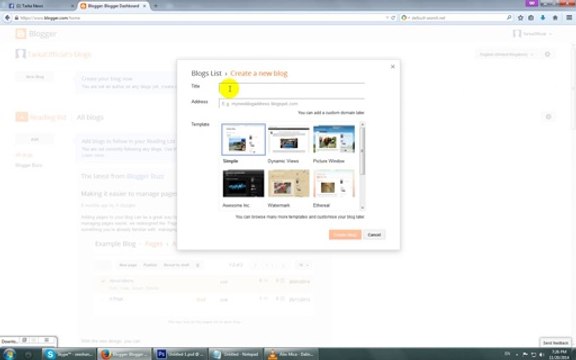Image resolution: width=576 pixels, height=360 pixels.
Task: Select the Awesome Inc template thumbnail
Action: point(243,183)
